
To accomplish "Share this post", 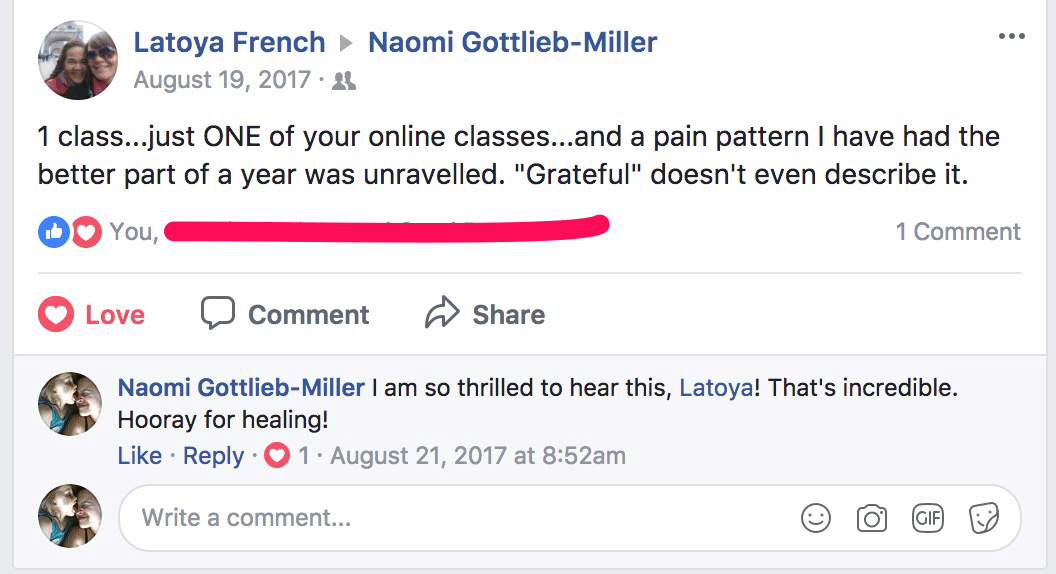I will coord(485,315).
